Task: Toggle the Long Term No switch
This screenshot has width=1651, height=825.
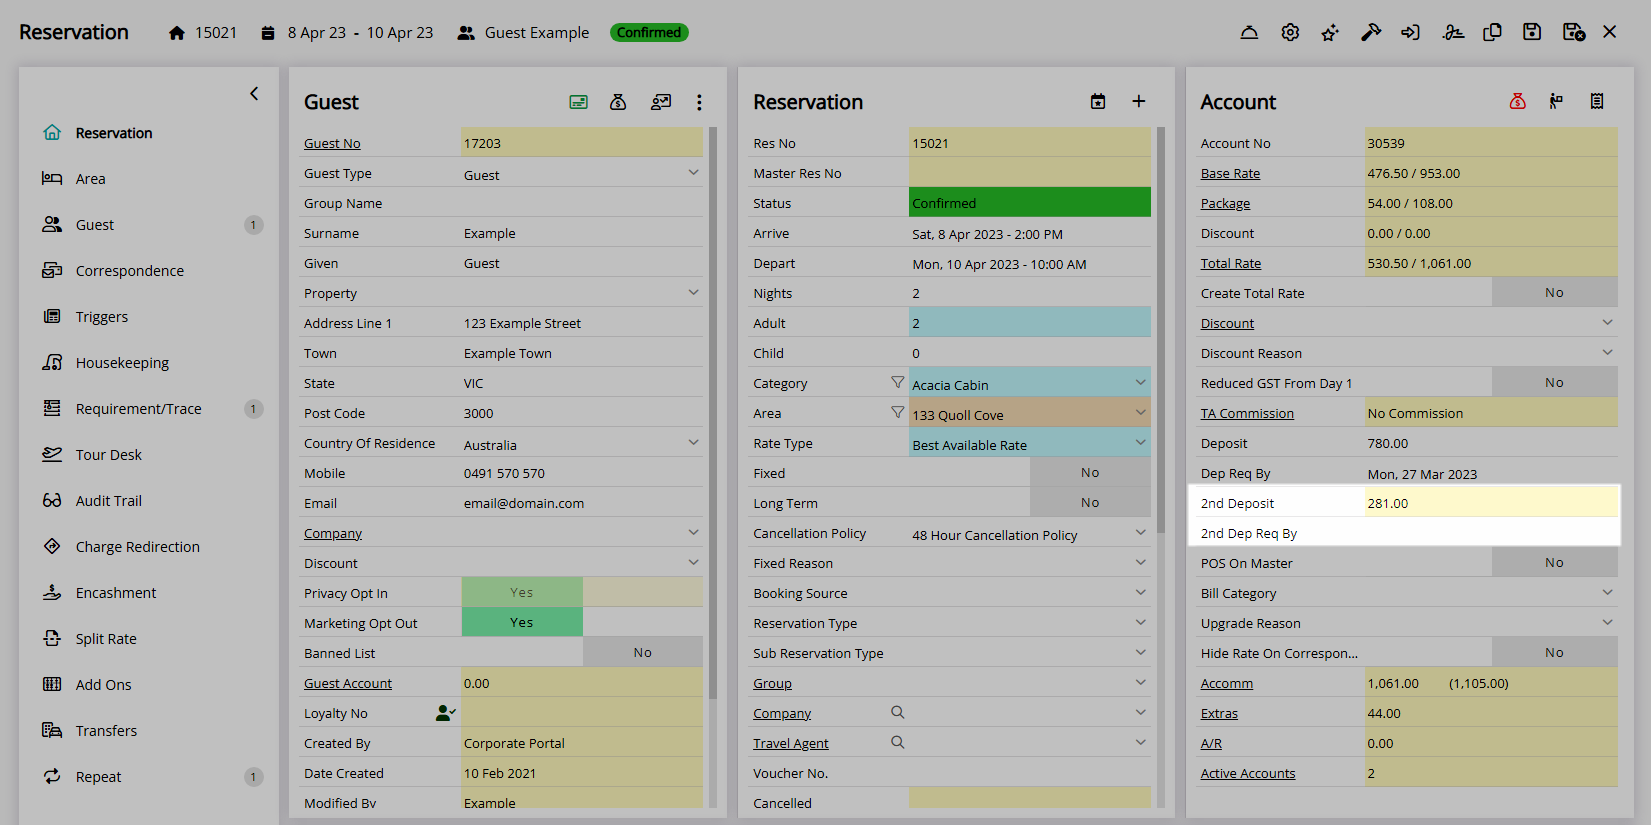Action: 1090,502
